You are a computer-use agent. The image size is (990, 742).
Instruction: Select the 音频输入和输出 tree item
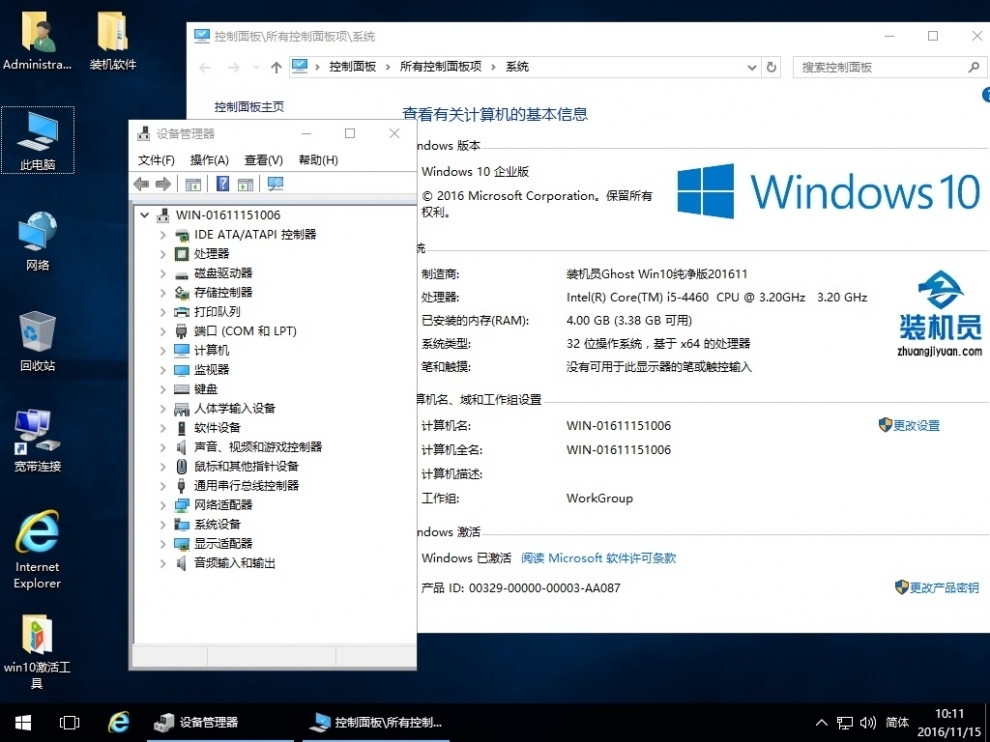click(x=234, y=563)
